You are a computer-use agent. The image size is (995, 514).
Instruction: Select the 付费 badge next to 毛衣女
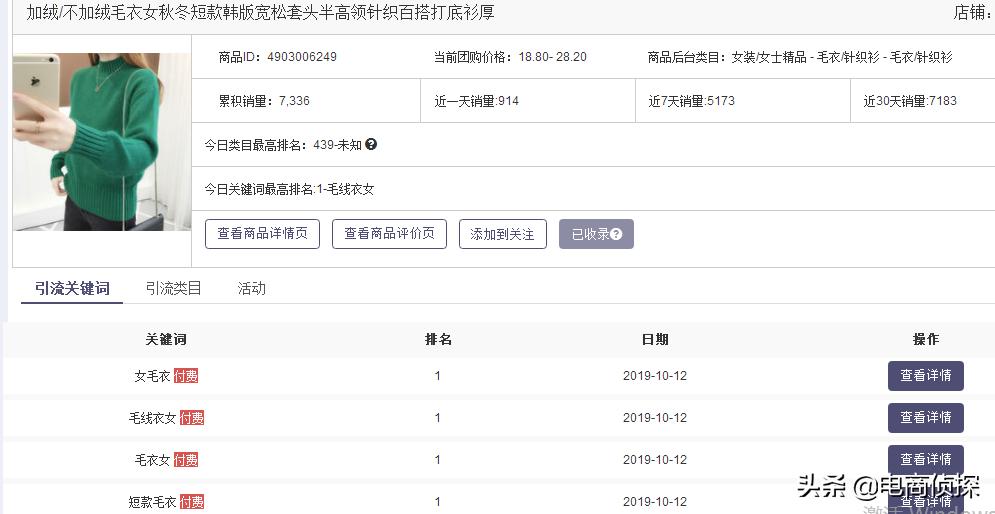[186, 460]
